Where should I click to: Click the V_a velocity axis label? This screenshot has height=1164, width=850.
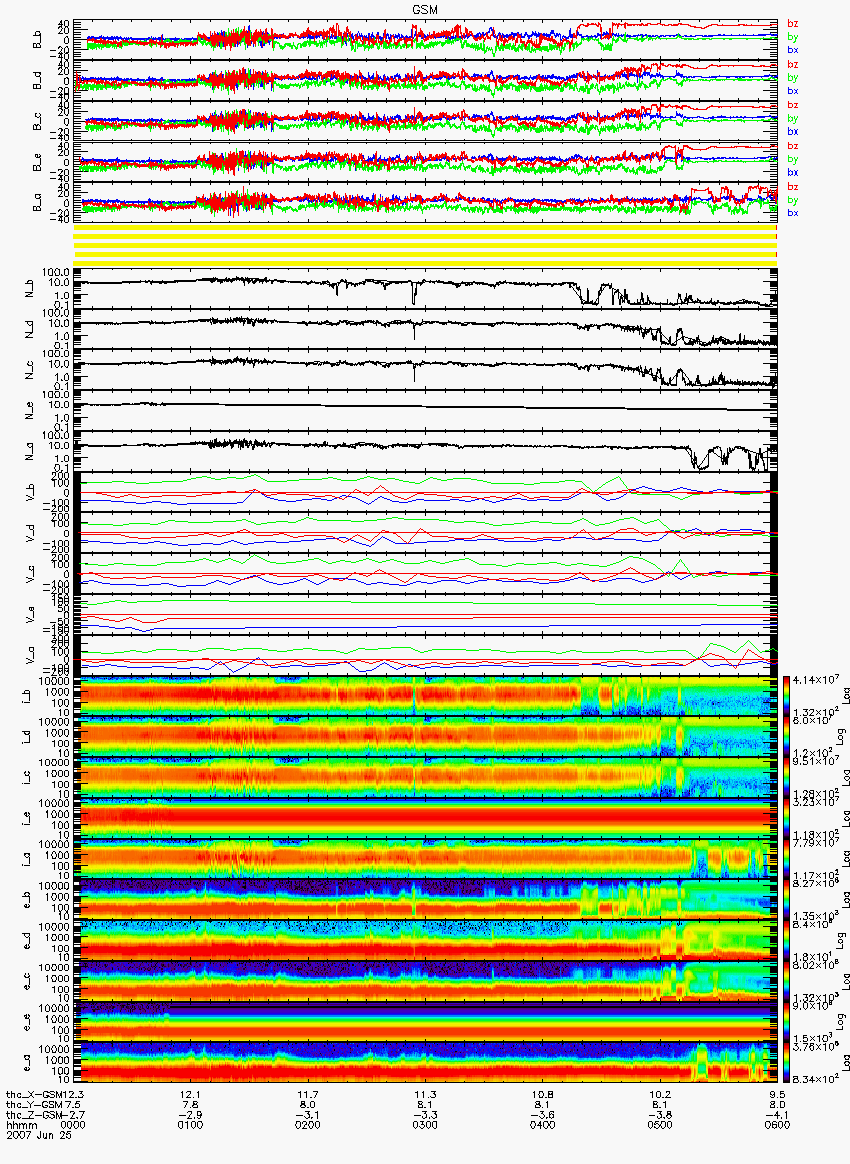pos(30,655)
